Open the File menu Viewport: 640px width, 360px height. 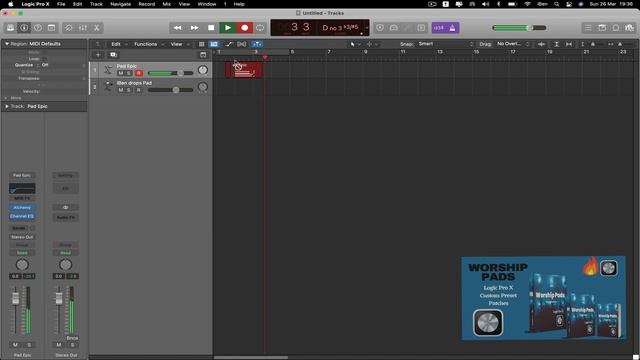pos(61,4)
